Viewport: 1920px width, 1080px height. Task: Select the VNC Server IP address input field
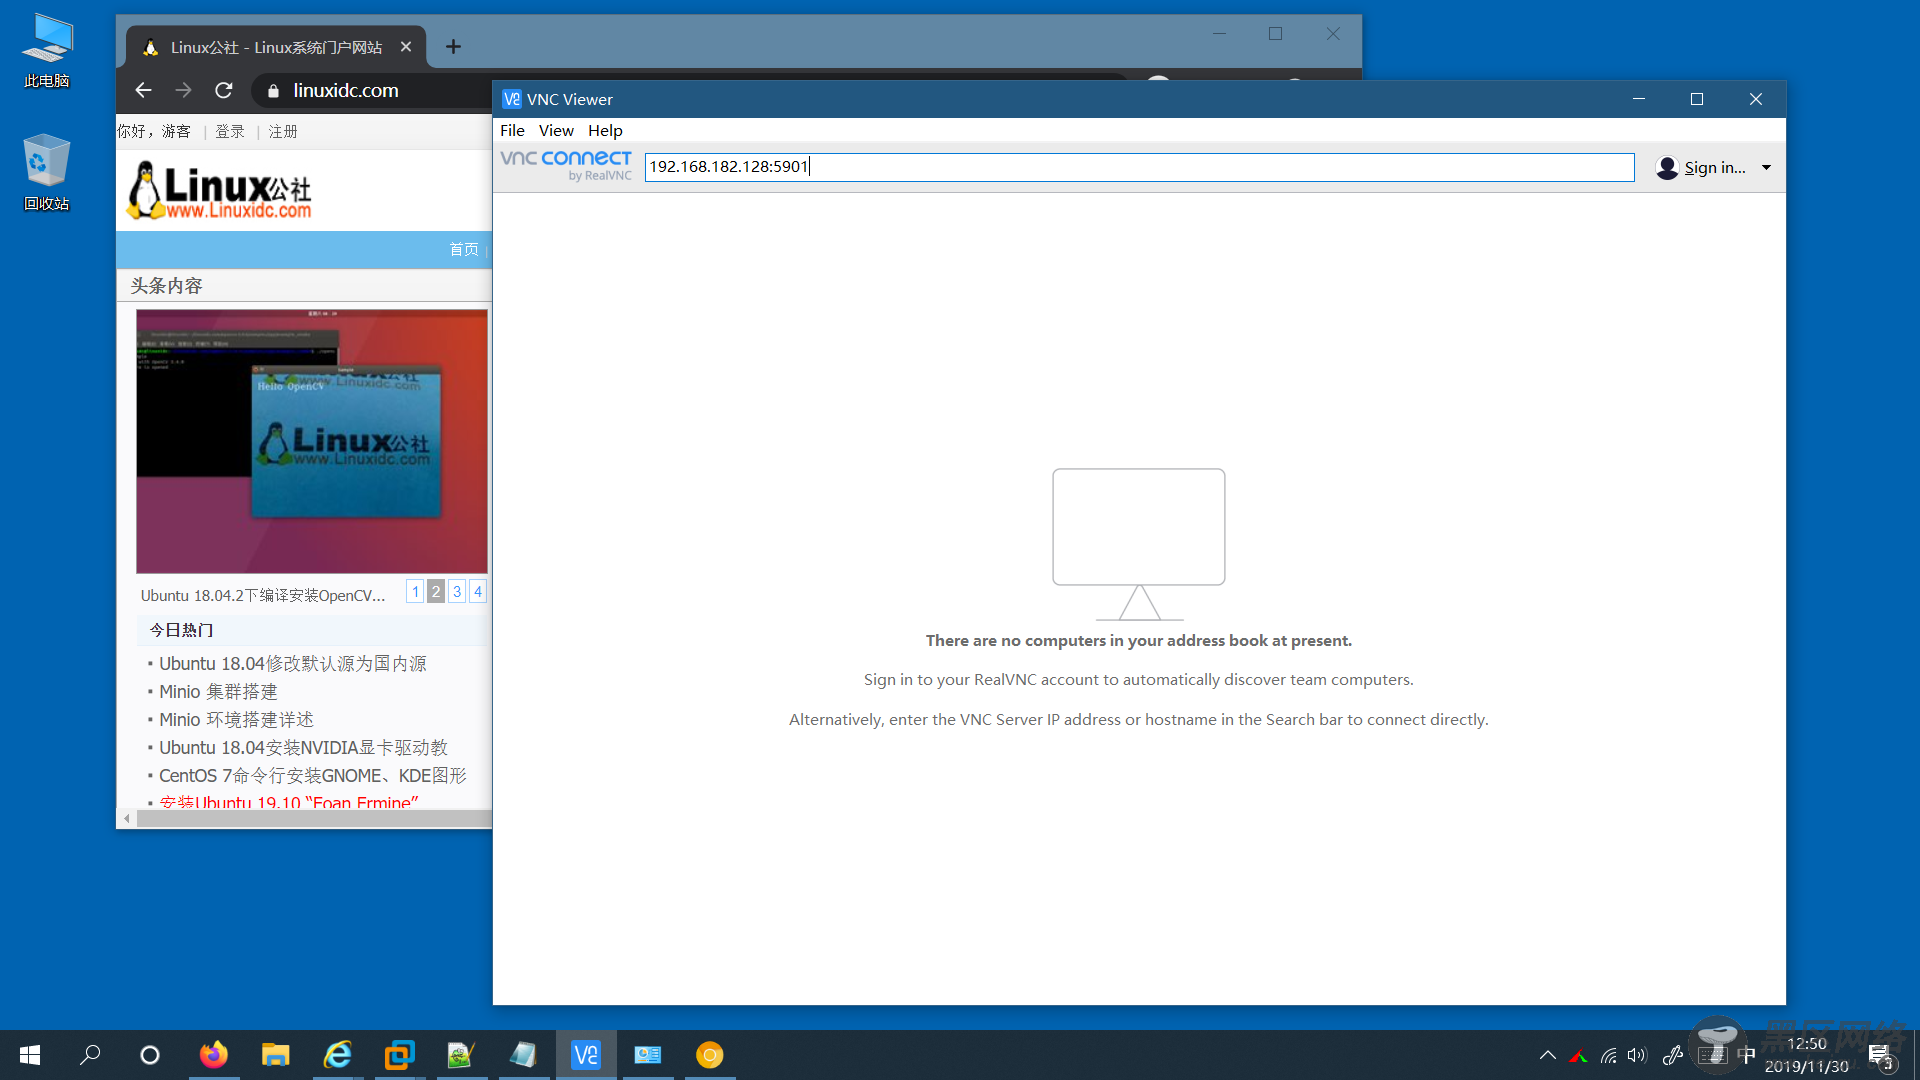1137,166
